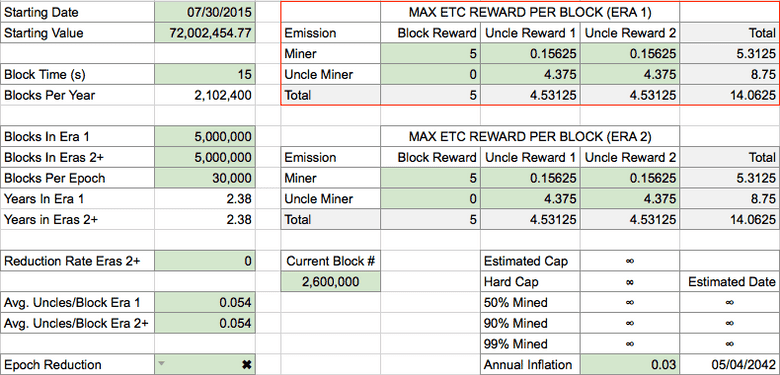Click the 'Epoch Reduction' label cell
The image size is (780, 375).
click(78, 365)
